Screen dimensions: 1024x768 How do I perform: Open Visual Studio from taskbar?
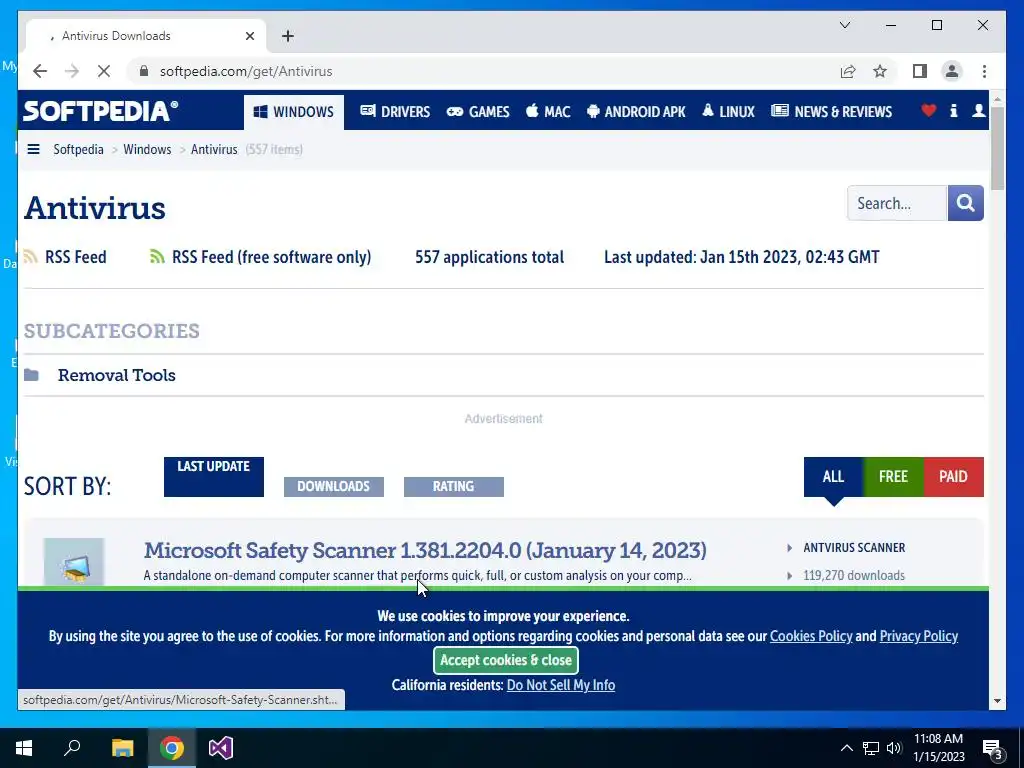(221, 748)
